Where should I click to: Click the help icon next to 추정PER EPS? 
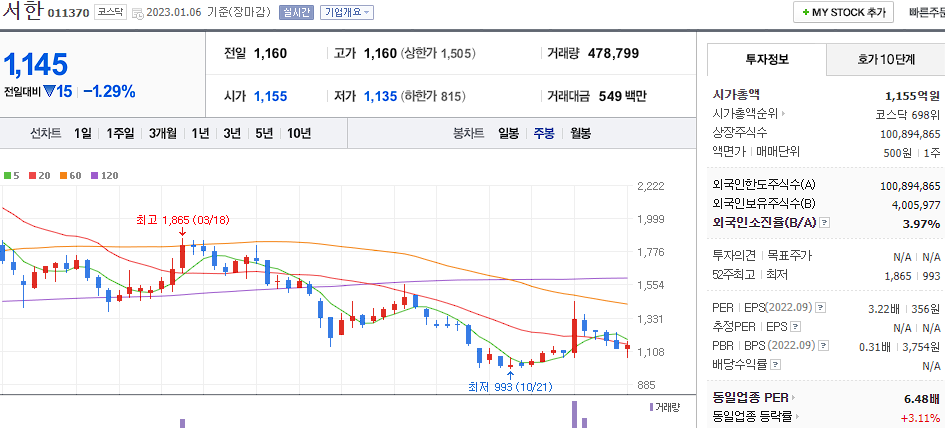[796, 327]
